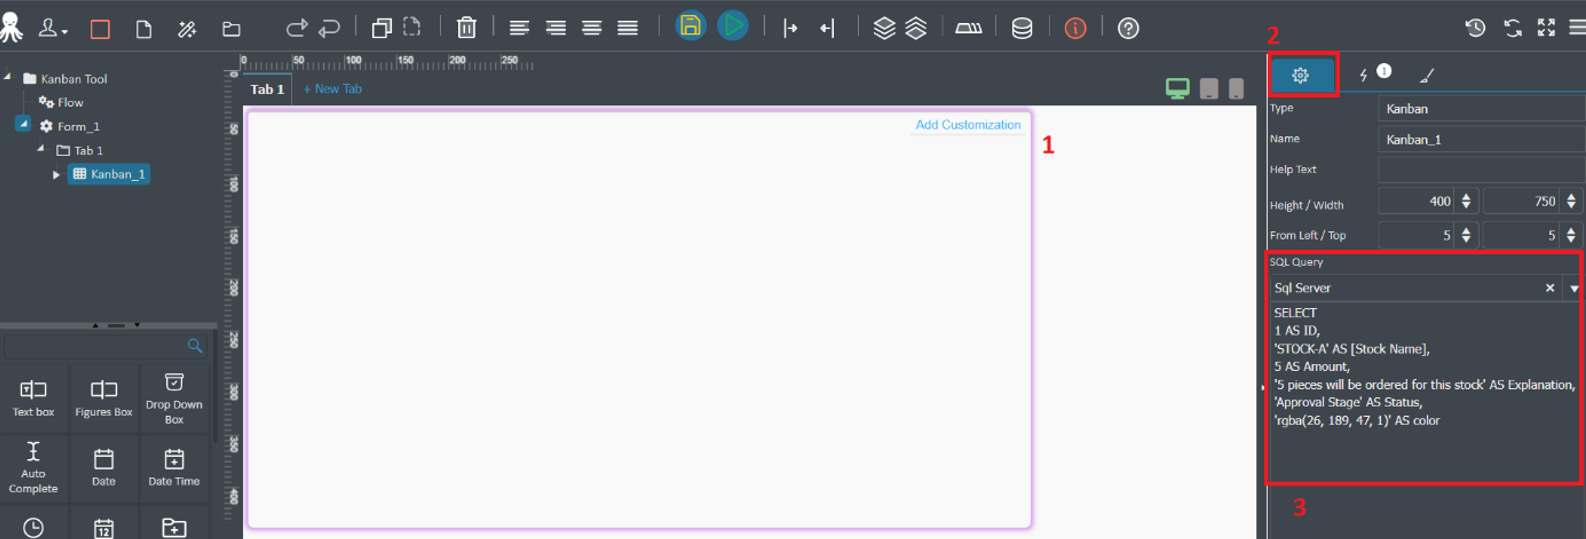1586x539 pixels.
Task: Switch to desktop view
Action: [1178, 88]
